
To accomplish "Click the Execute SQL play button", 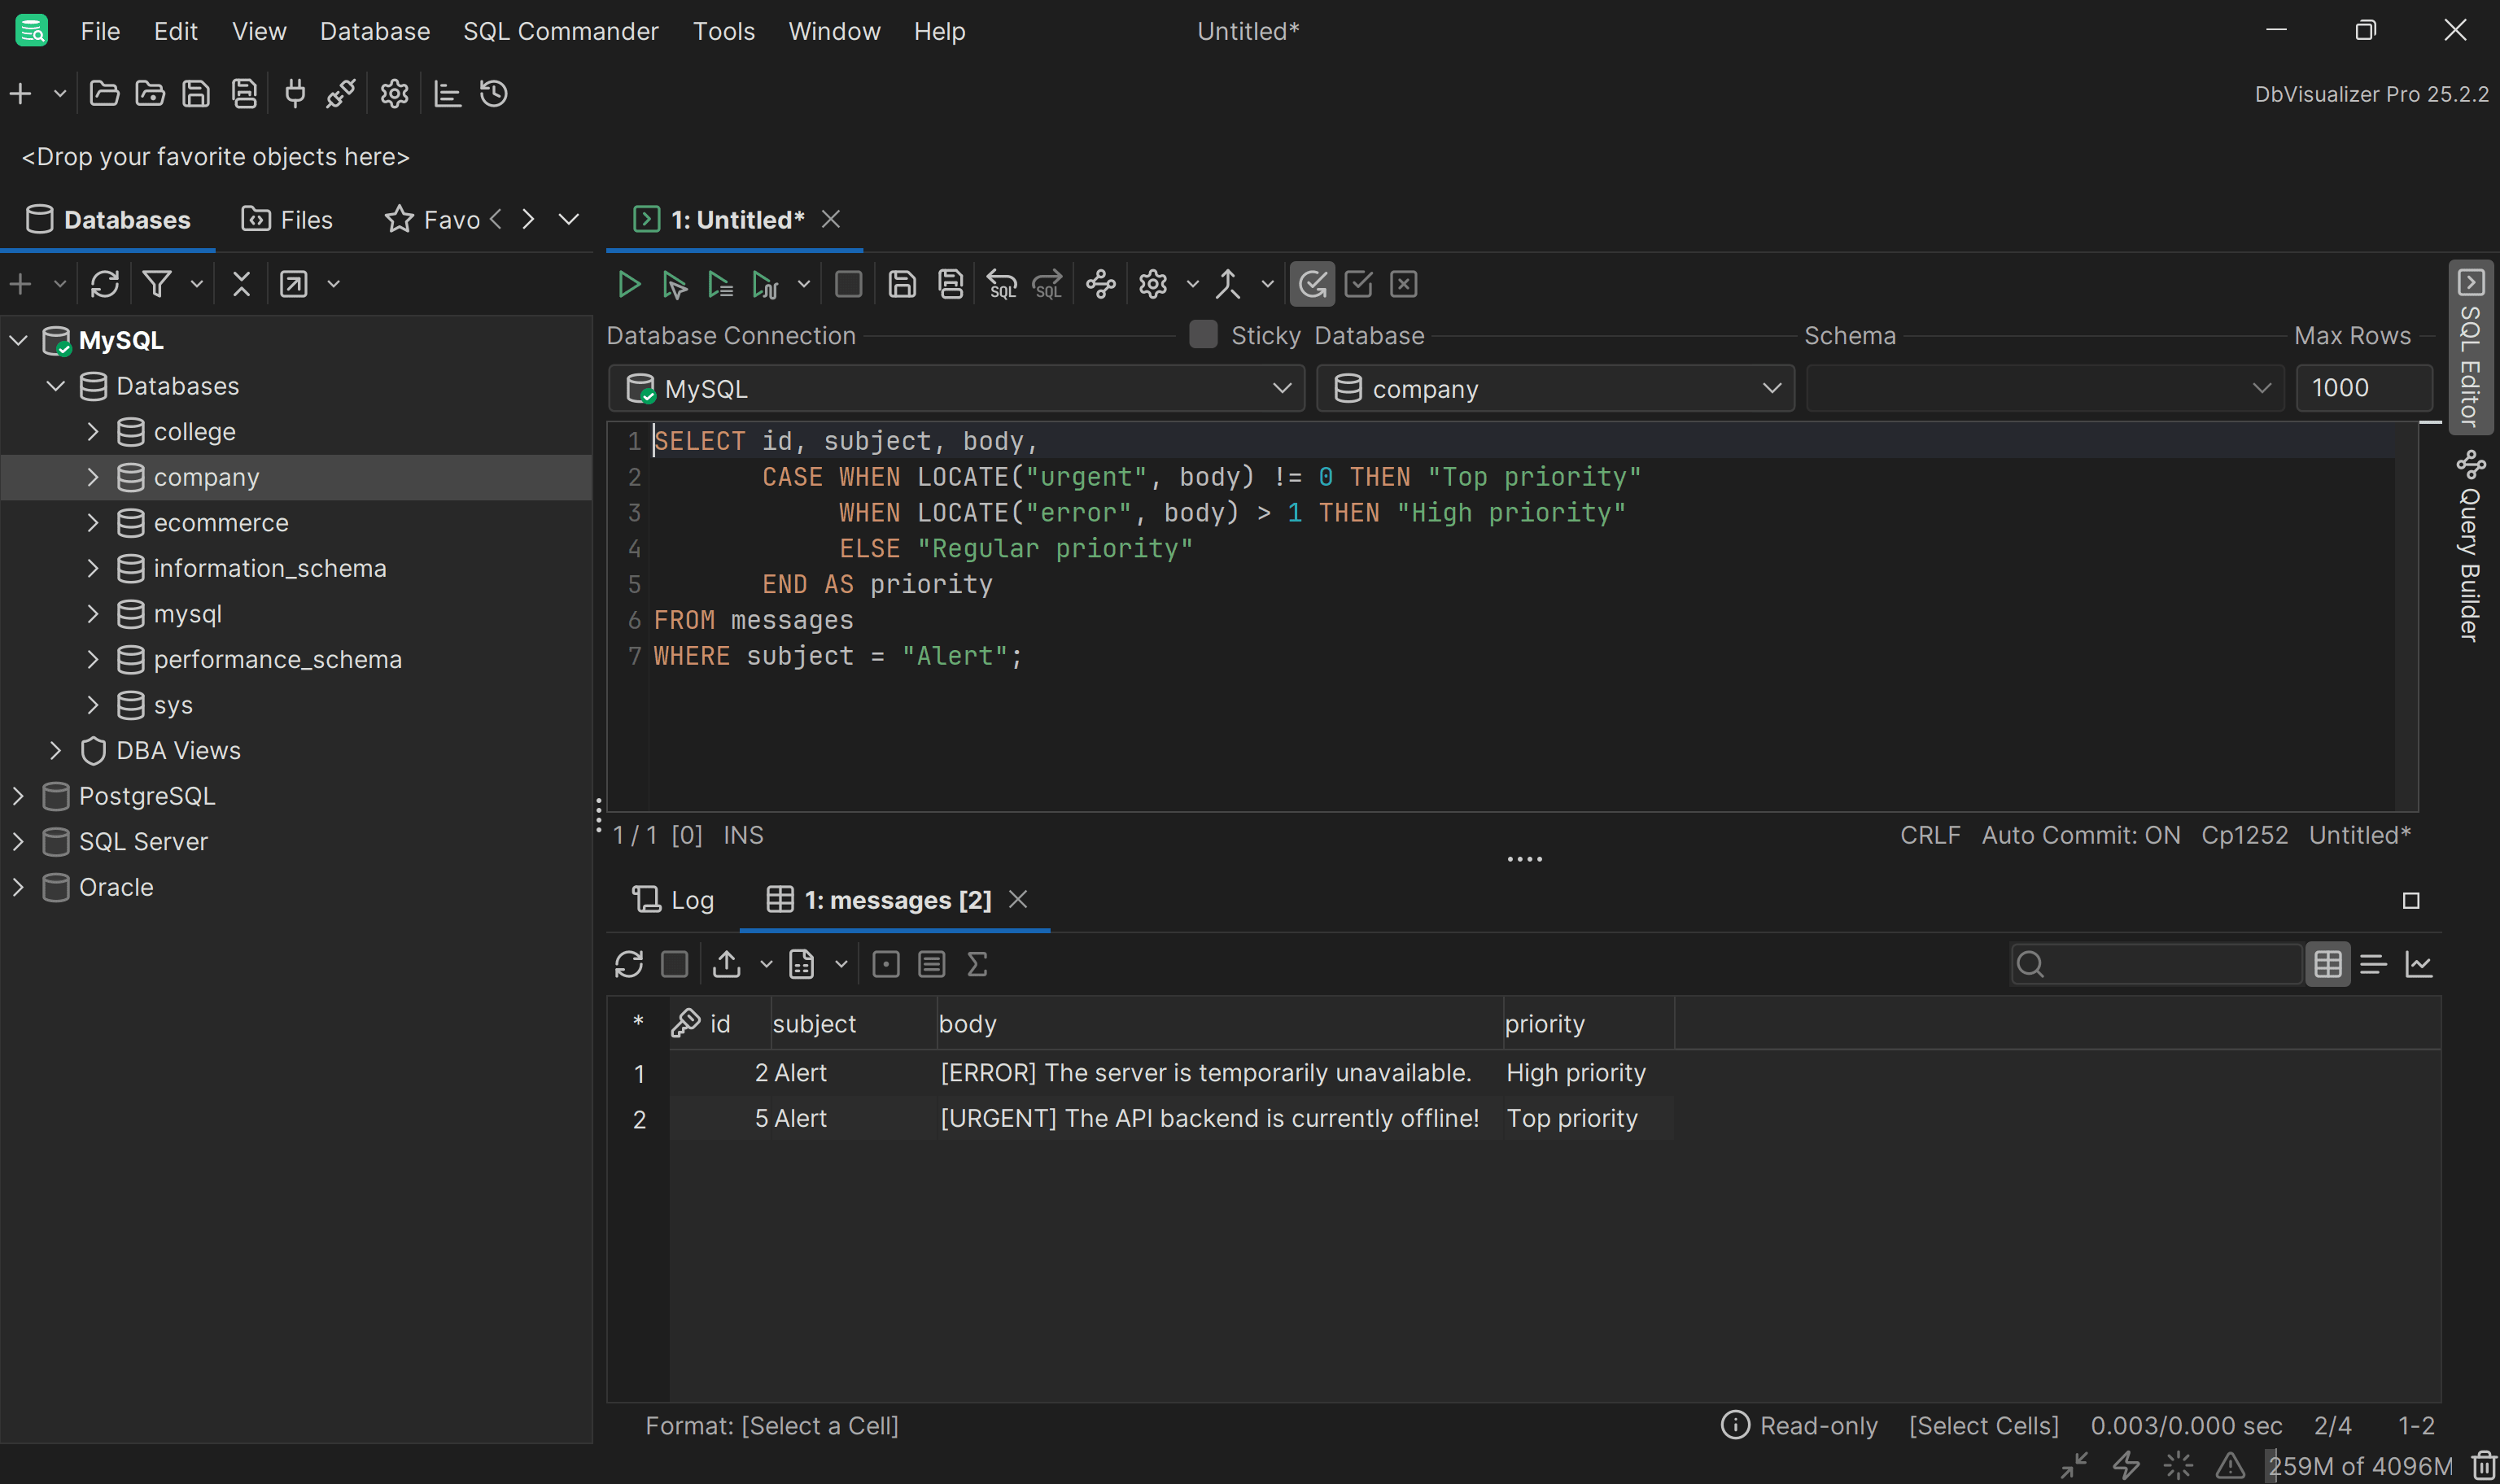I will (628, 285).
